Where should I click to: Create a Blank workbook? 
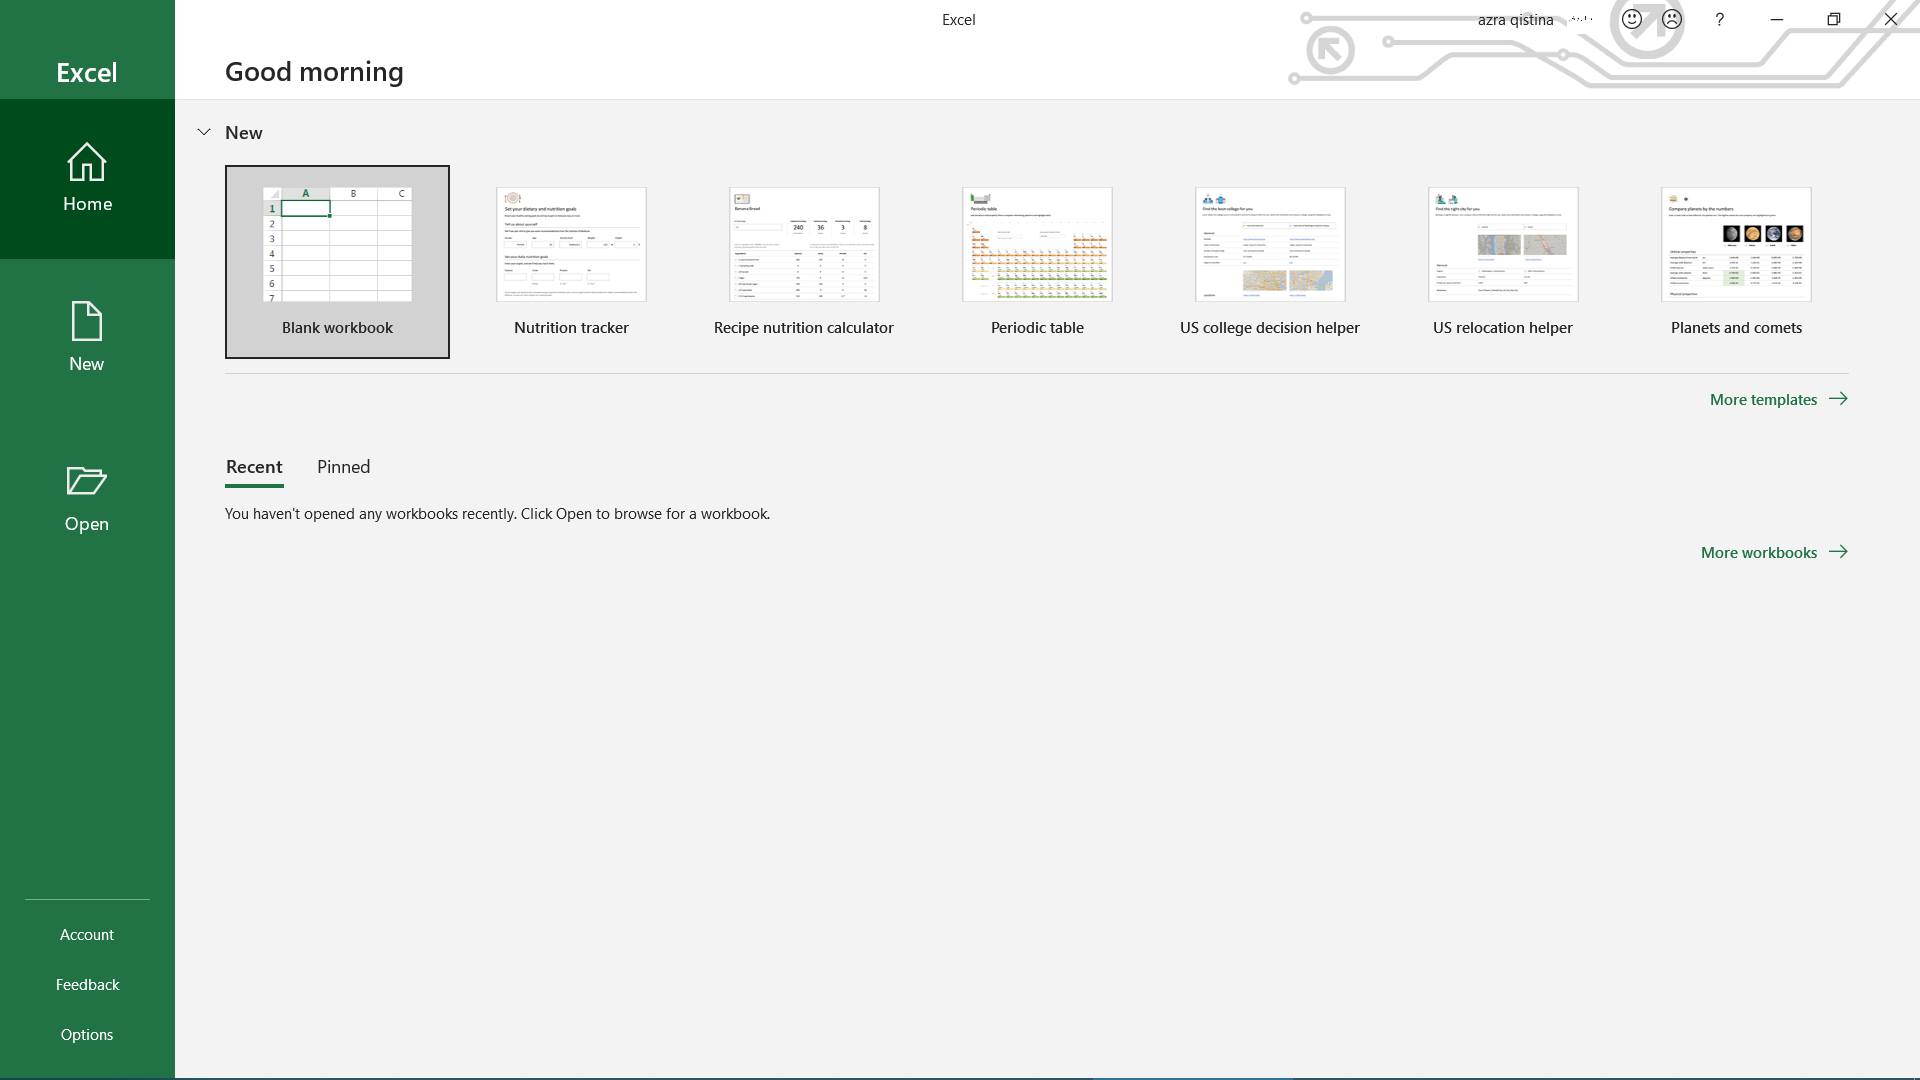[337, 262]
